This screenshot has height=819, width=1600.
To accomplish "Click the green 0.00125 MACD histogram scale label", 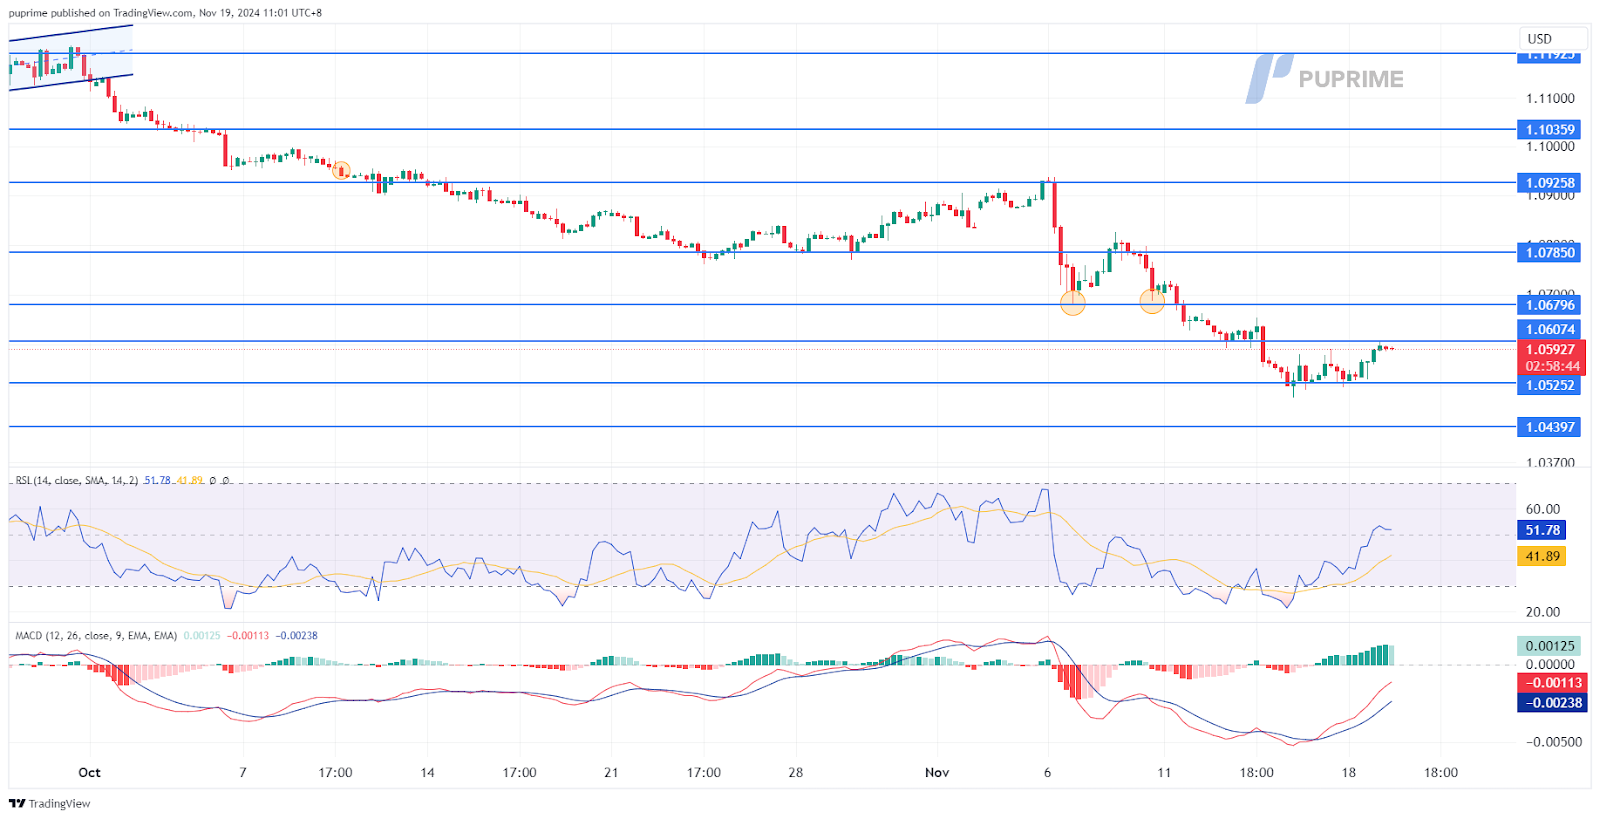I will pyautogui.click(x=1550, y=646).
